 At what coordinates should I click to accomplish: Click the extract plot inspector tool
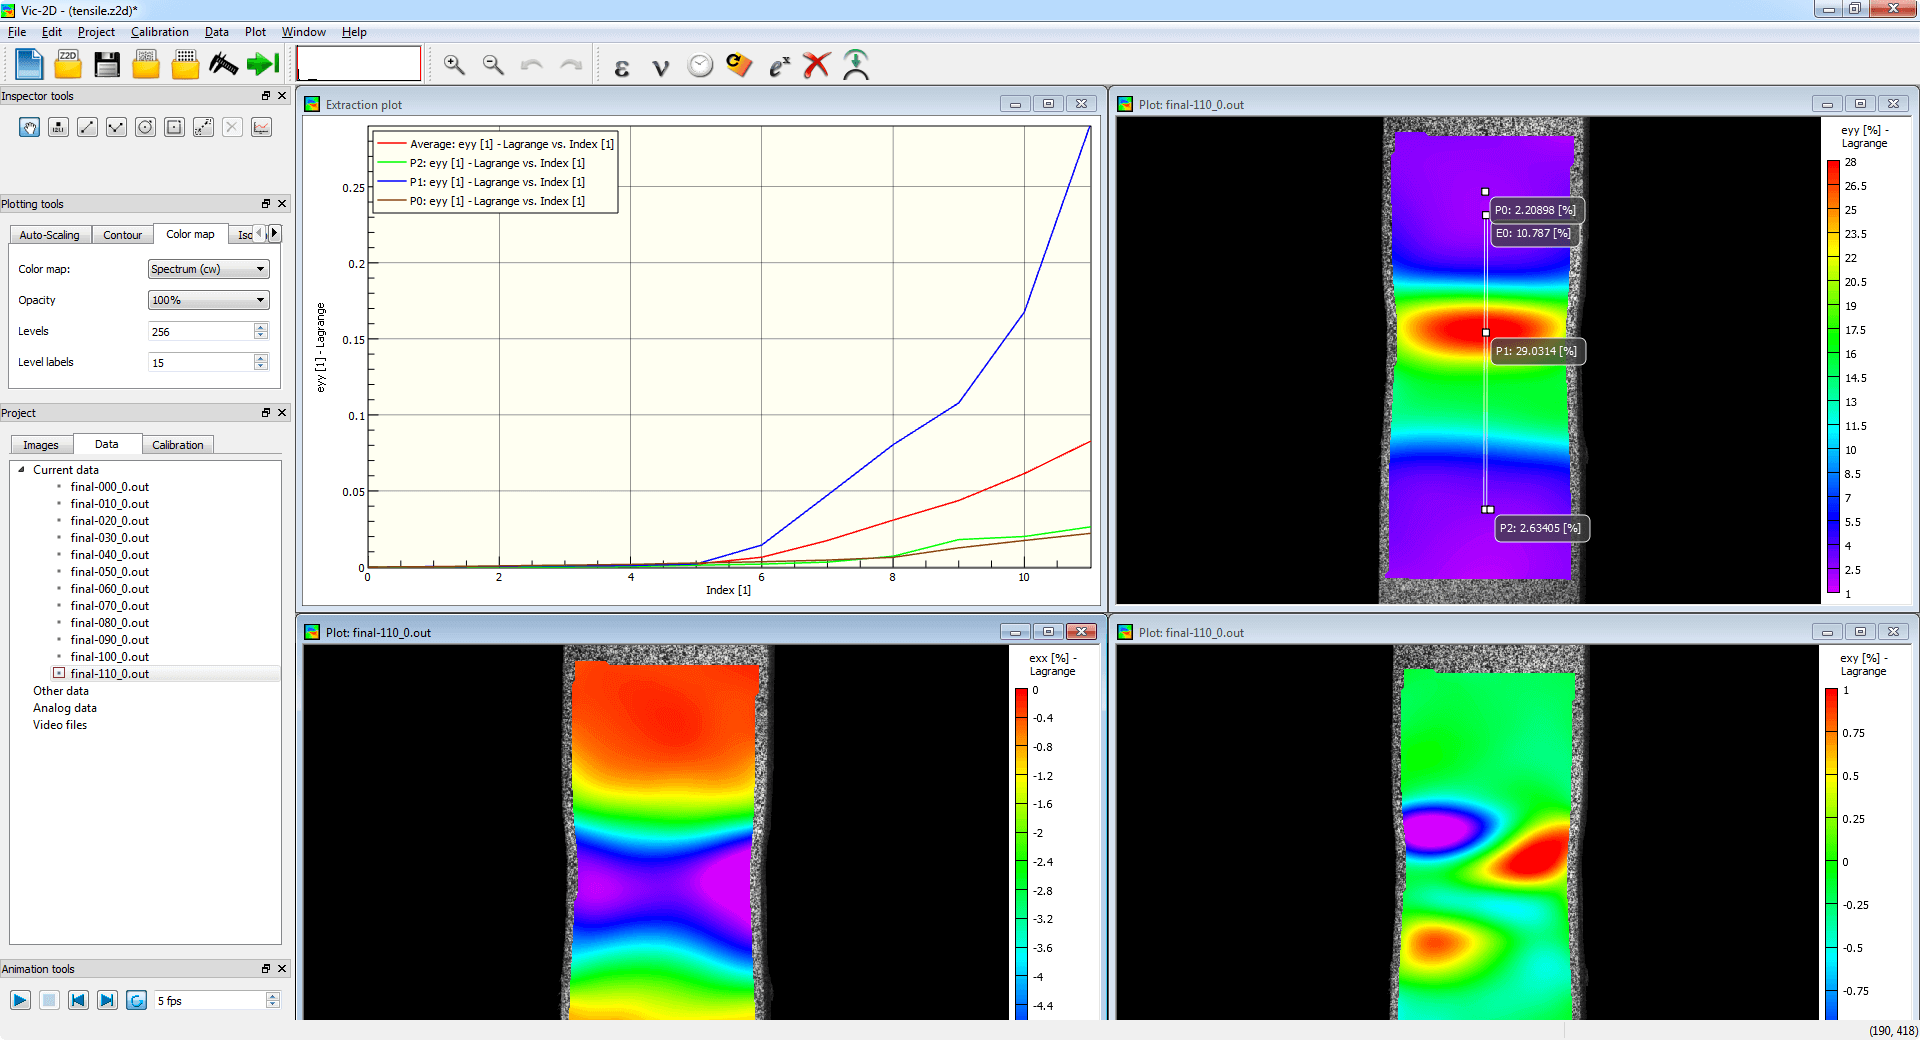262,127
